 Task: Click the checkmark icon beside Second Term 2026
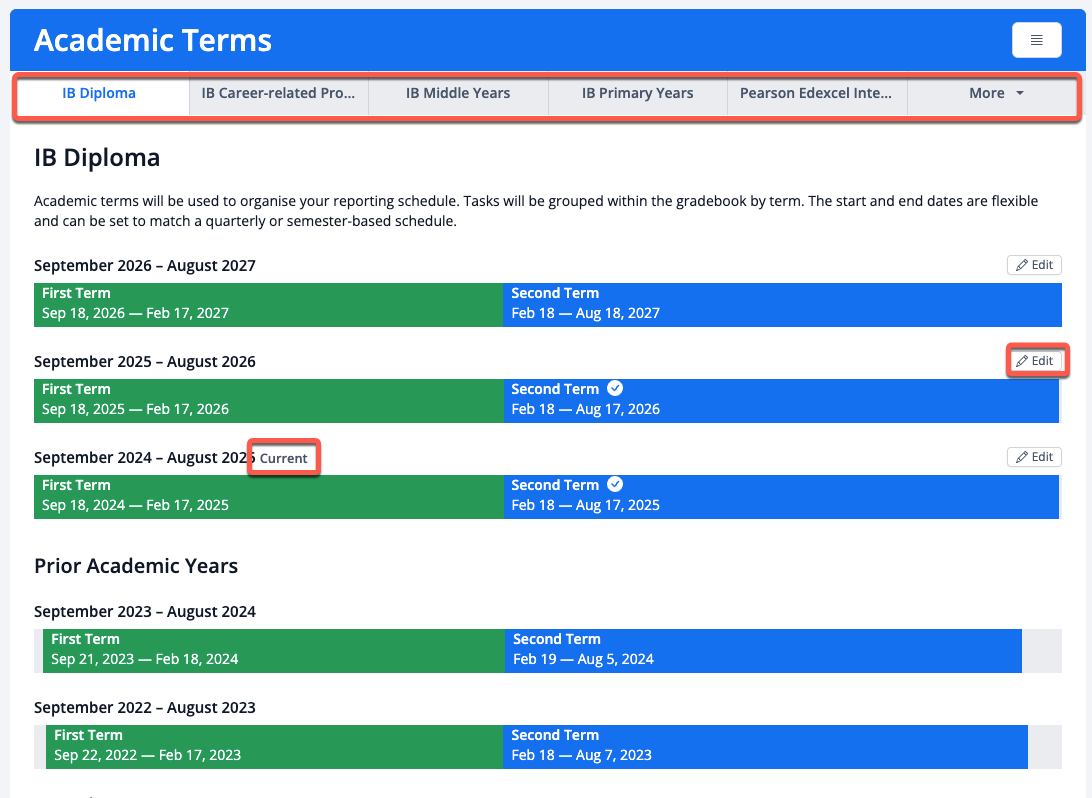point(615,389)
